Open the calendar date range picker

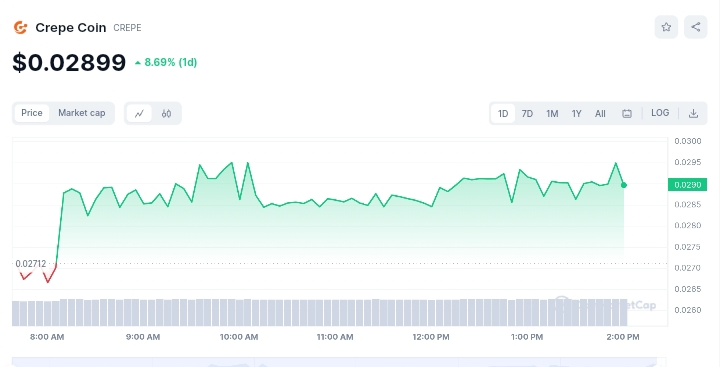[x=627, y=113]
